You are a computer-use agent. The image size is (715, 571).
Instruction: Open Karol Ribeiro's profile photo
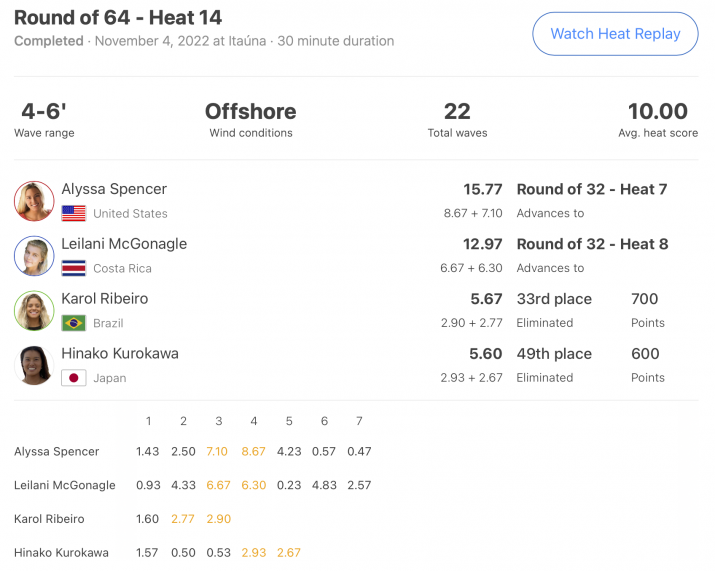pyautogui.click(x=34, y=310)
